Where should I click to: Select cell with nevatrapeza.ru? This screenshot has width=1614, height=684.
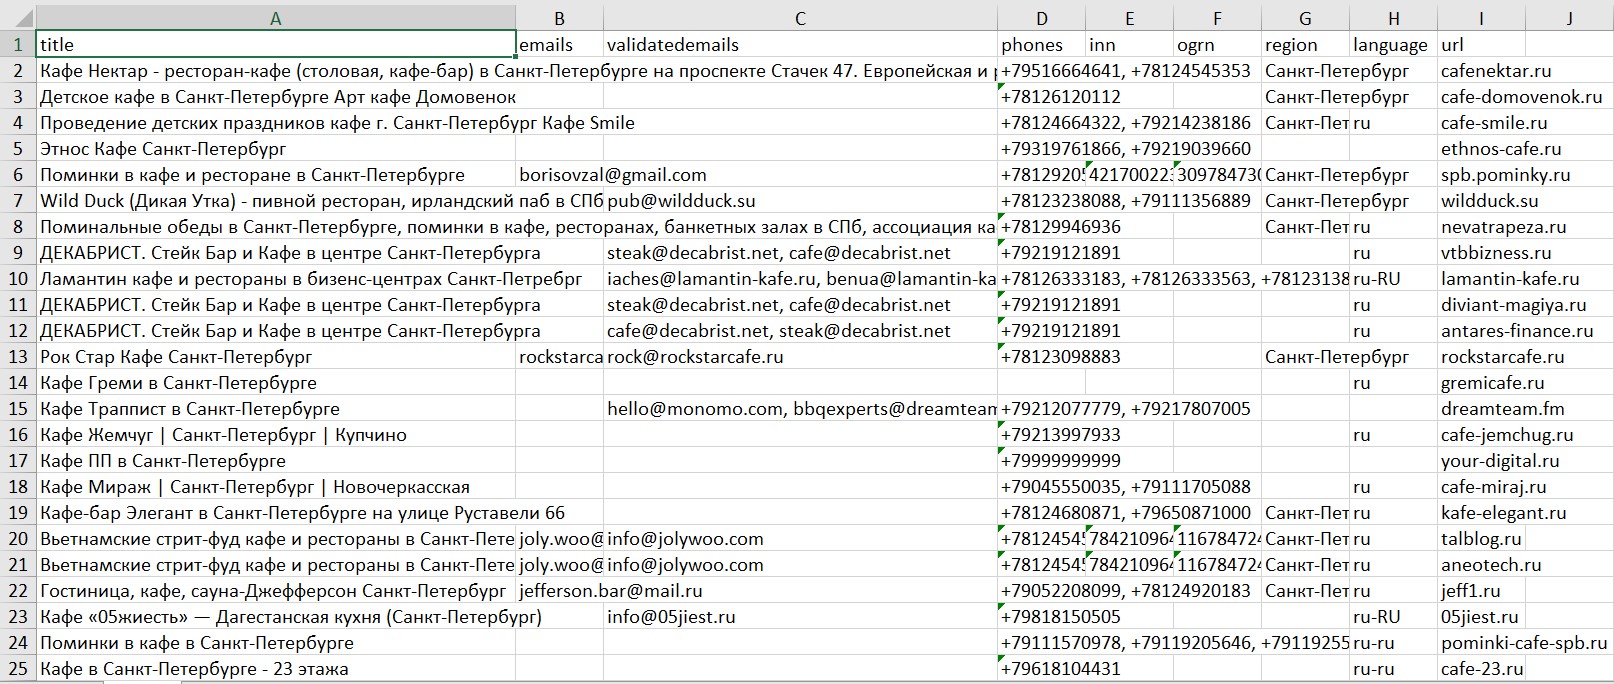pos(1481,226)
